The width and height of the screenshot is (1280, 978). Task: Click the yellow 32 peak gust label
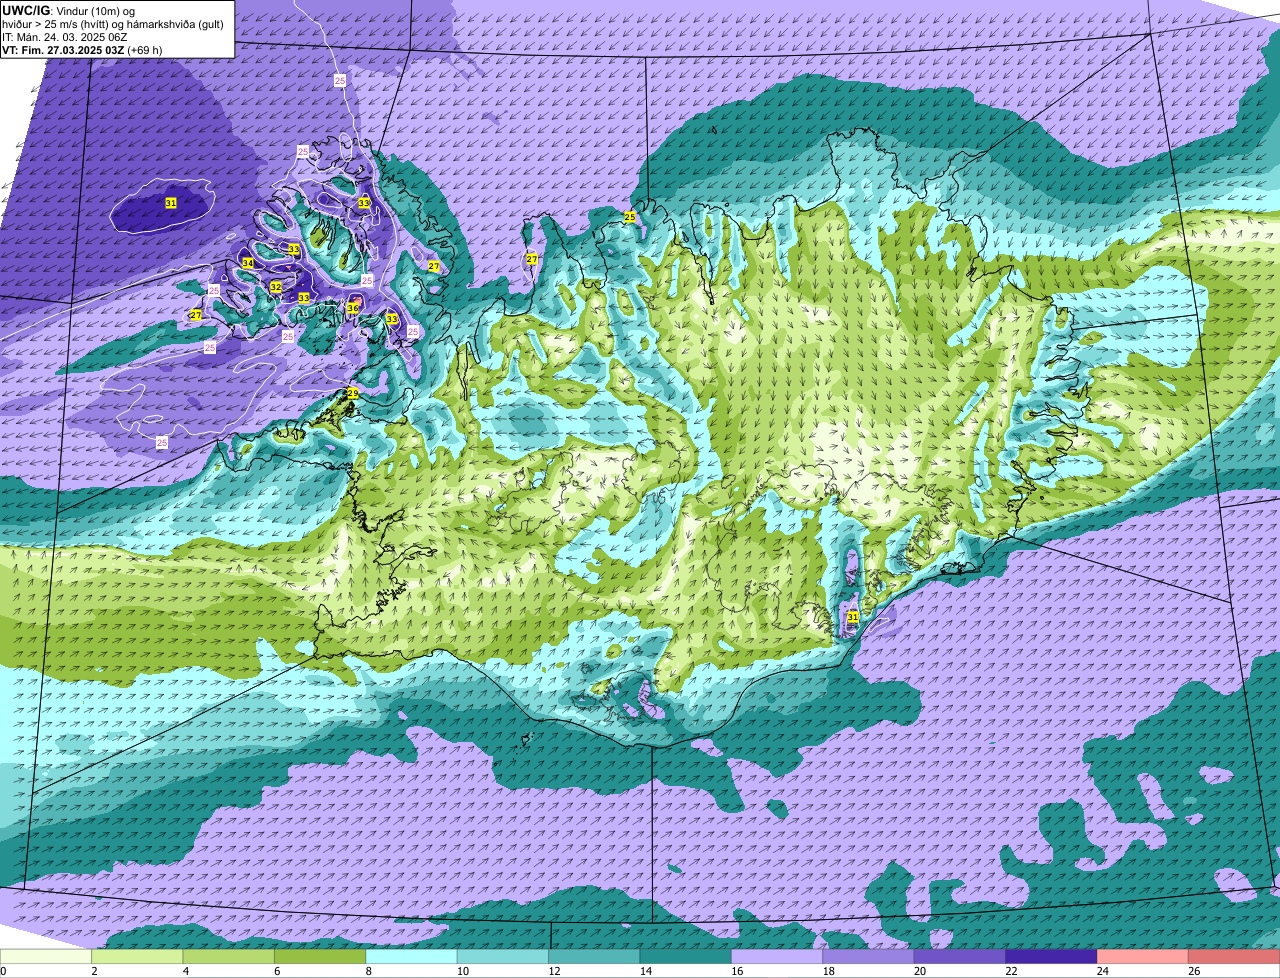coord(276,287)
